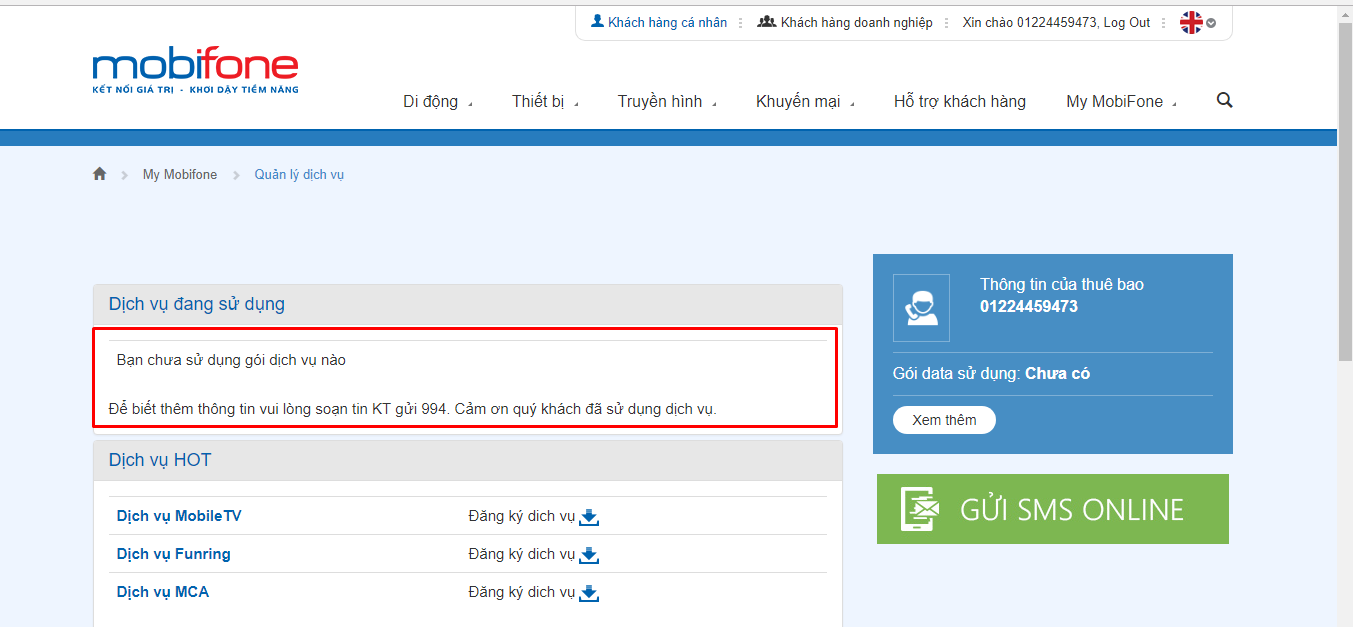
Task: Click the person icon beside Khách hàng cá nhân
Action: 597,21
